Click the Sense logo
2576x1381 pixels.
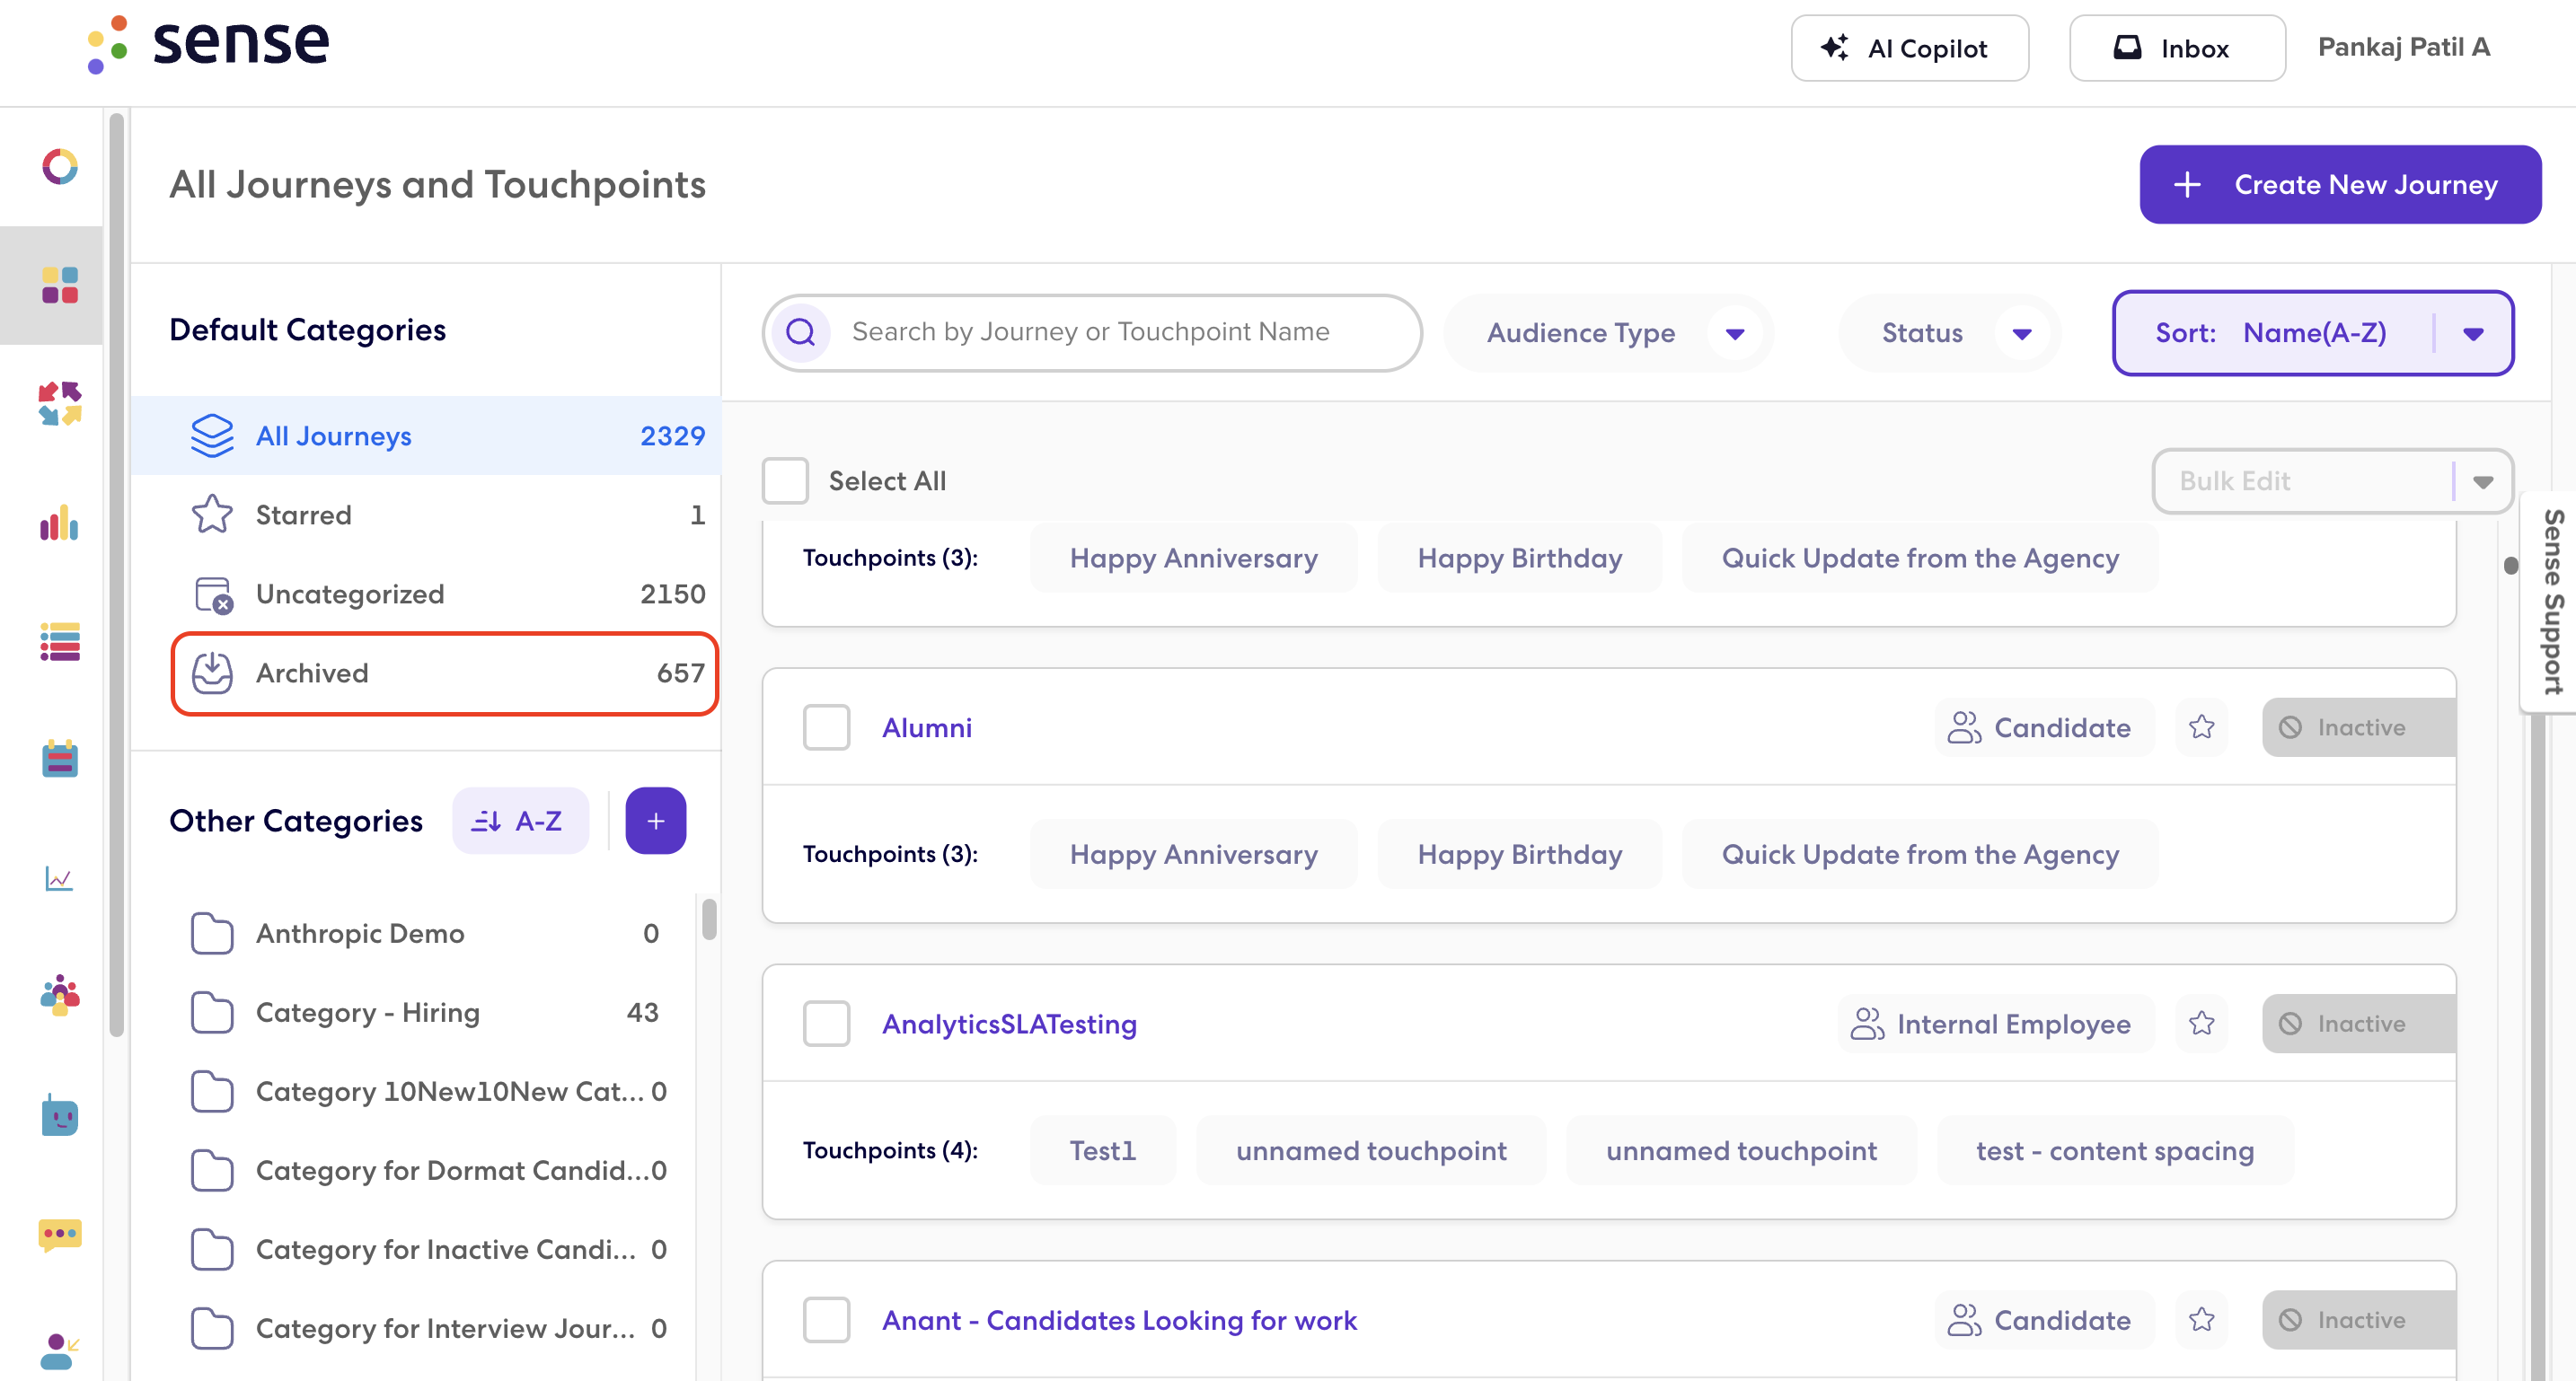pyautogui.click(x=208, y=44)
